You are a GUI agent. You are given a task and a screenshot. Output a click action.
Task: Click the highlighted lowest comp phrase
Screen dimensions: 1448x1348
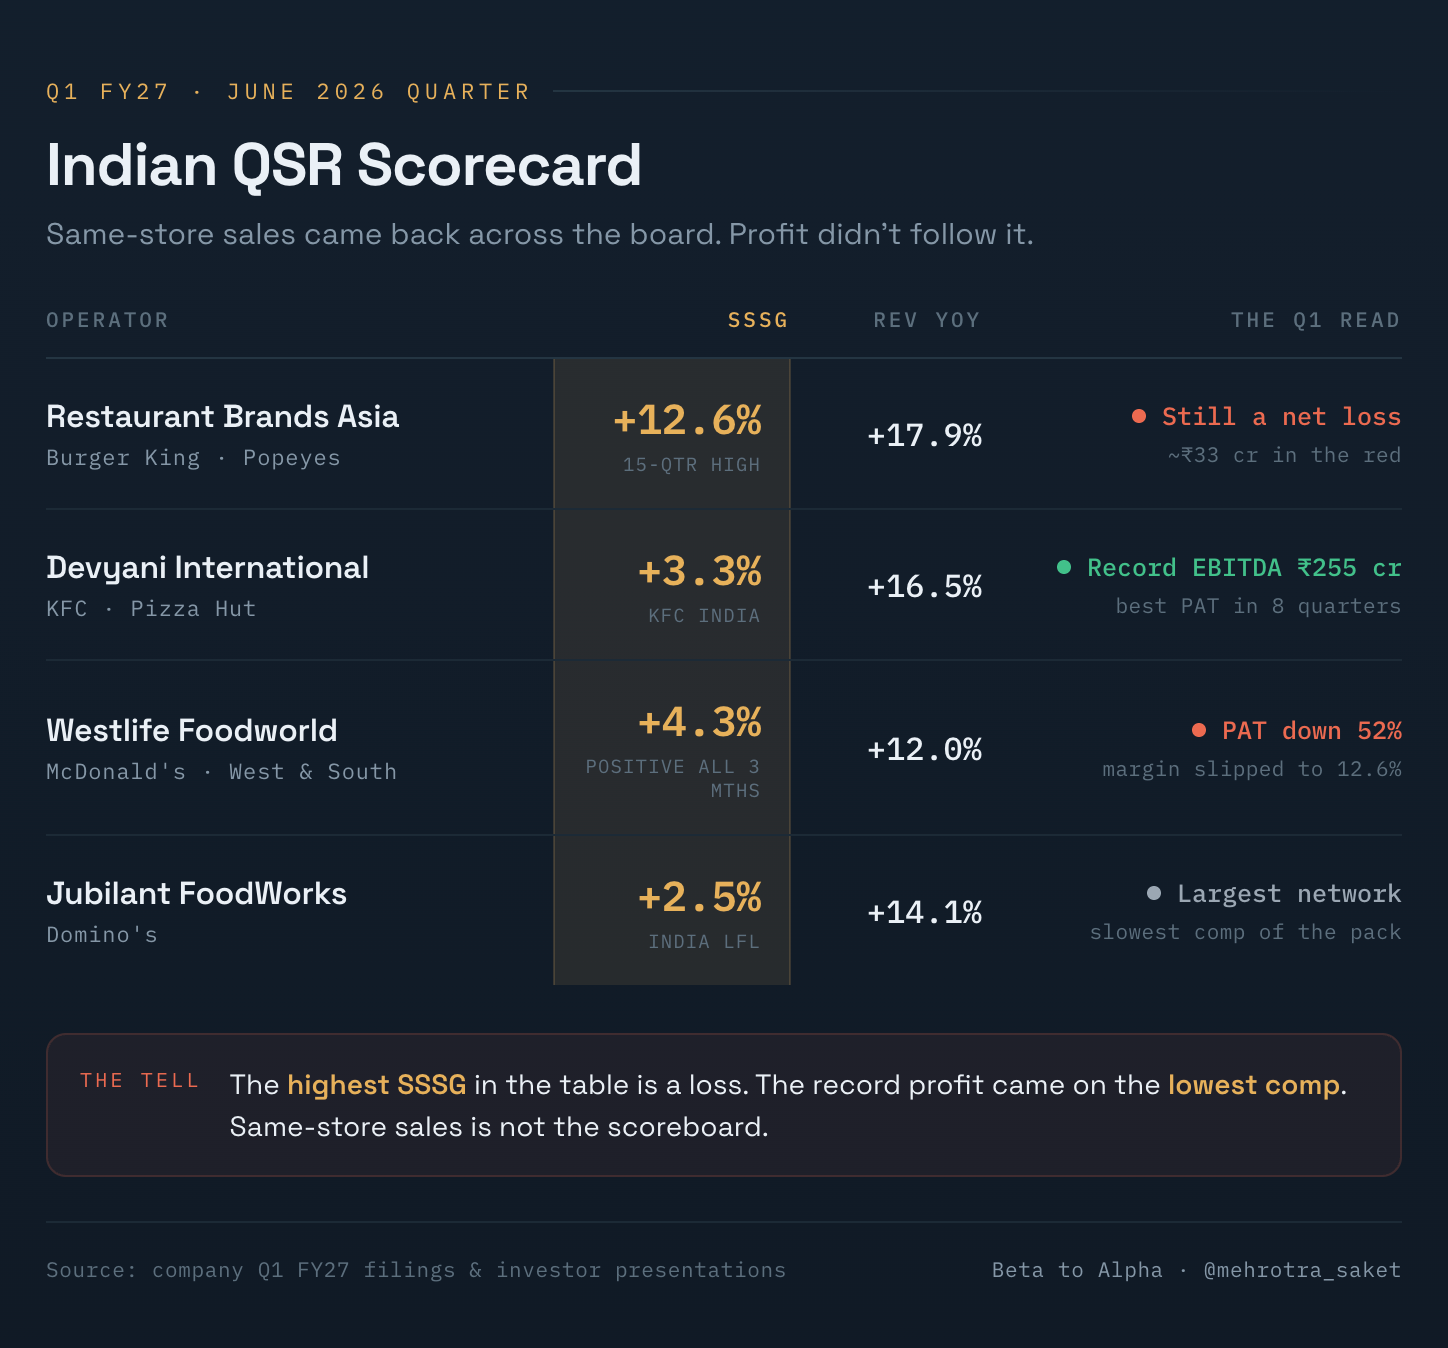click(x=1254, y=1085)
